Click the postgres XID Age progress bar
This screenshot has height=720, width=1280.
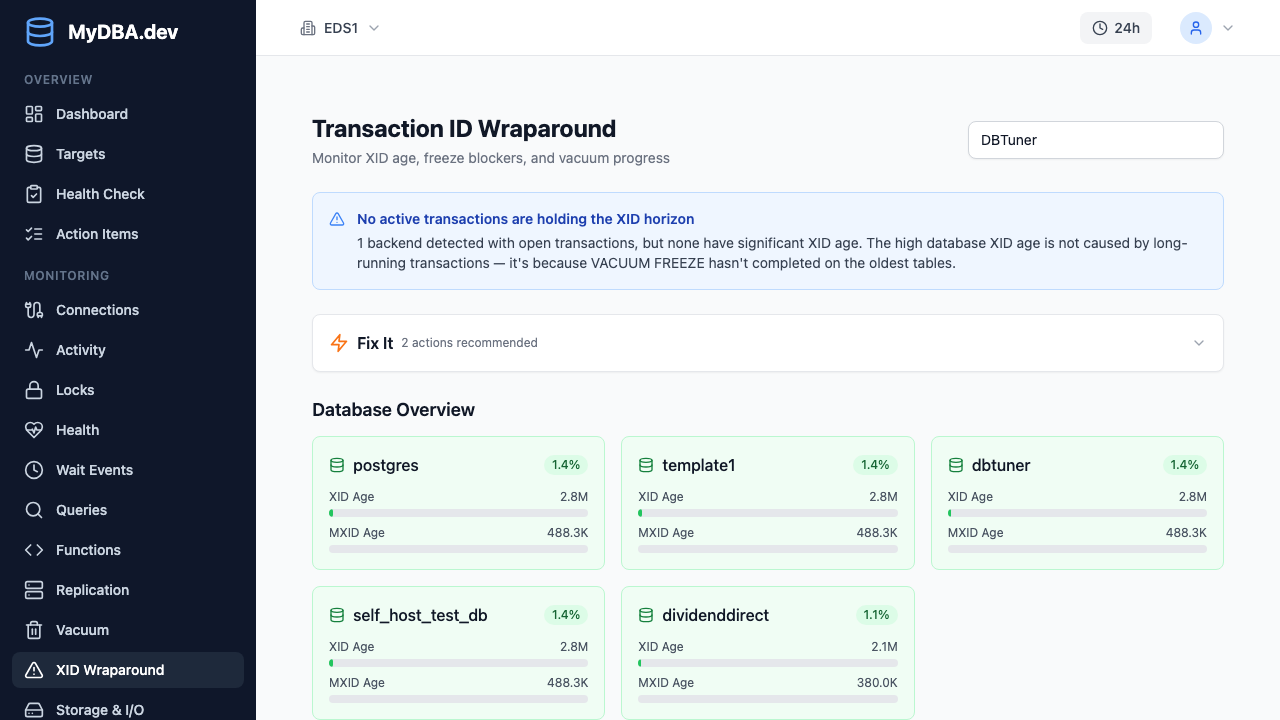point(459,513)
